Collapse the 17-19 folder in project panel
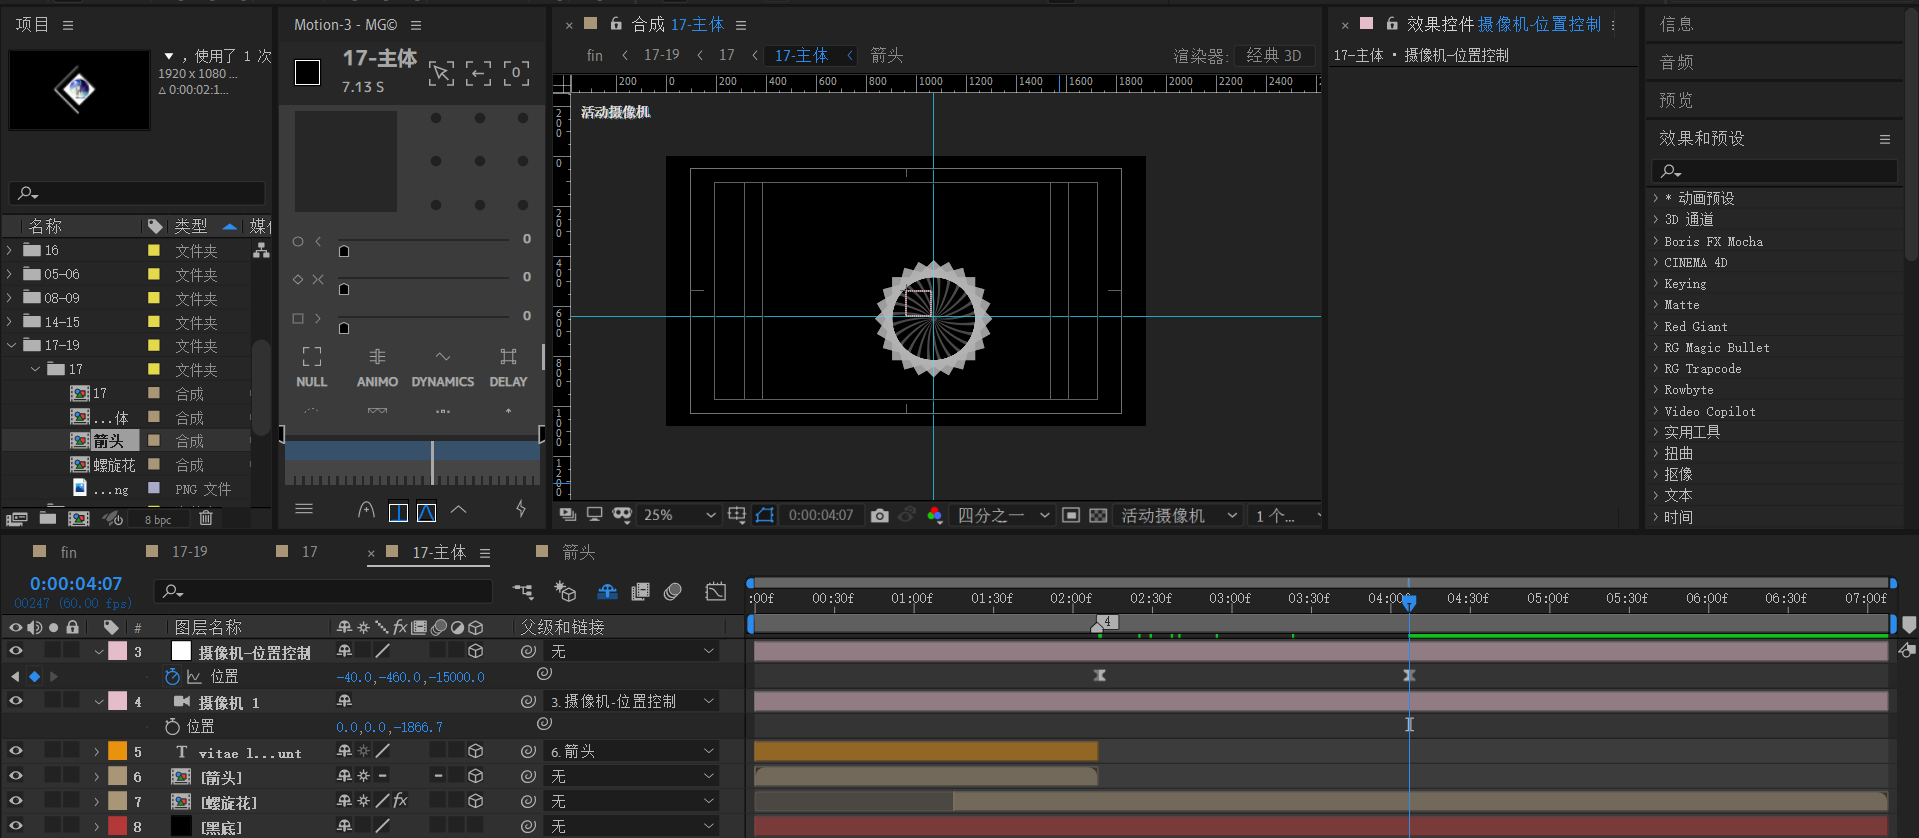1919x838 pixels. tap(11, 345)
